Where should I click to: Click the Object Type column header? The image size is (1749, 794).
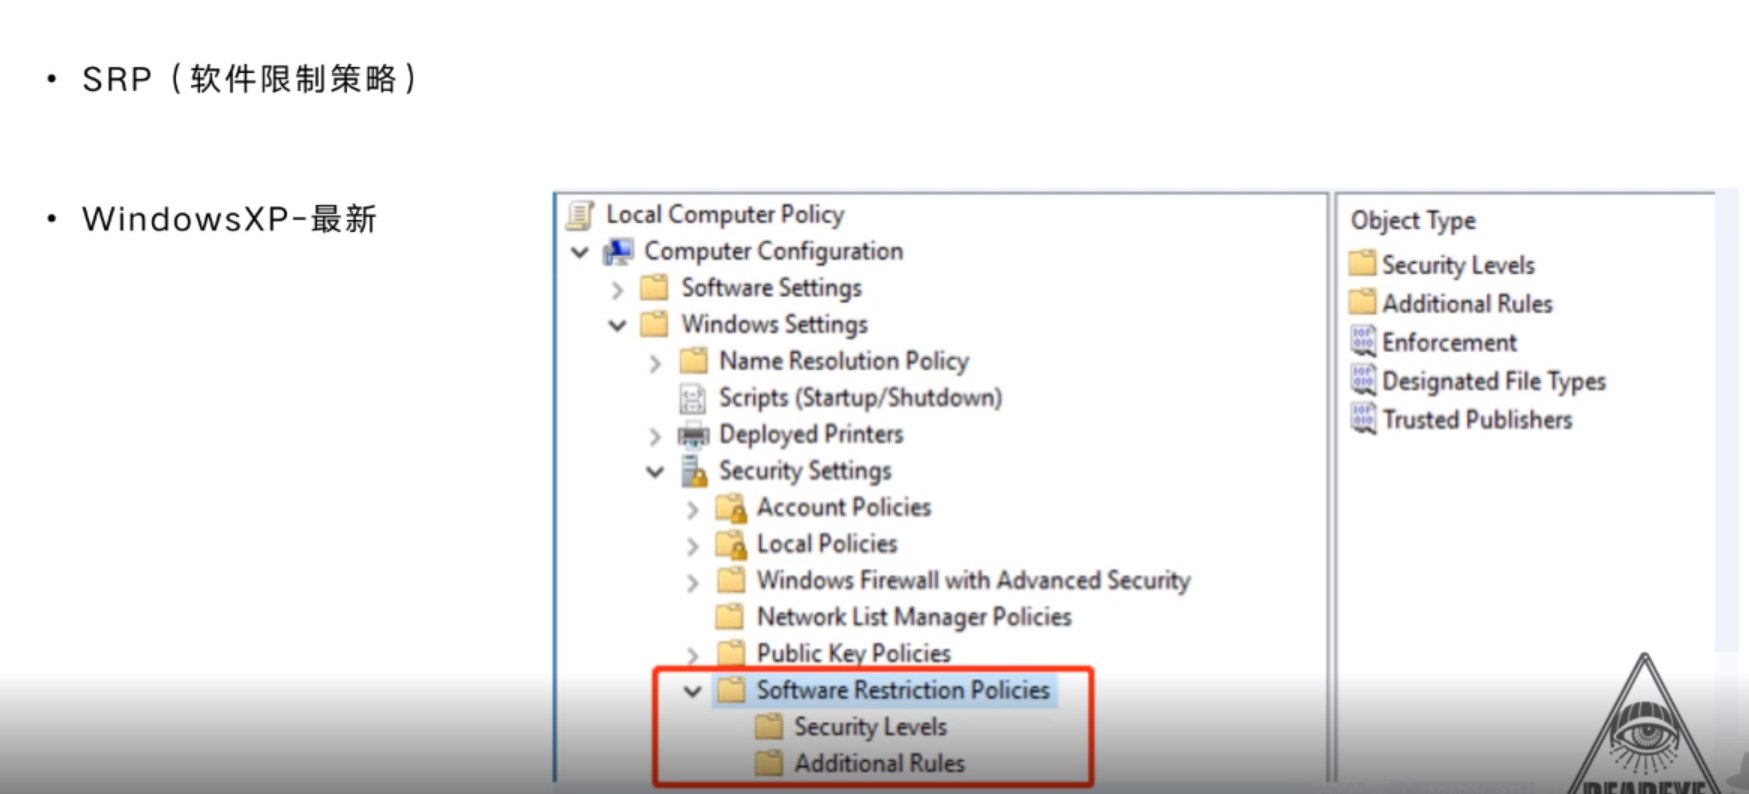point(1412,221)
